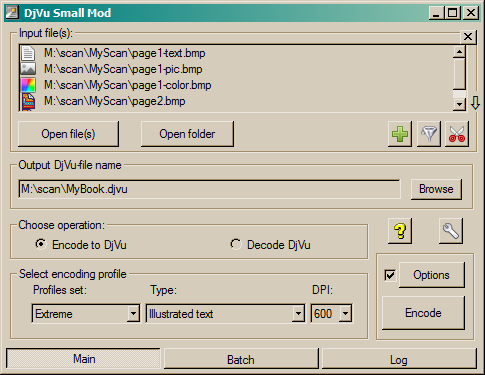Screen dimensions: 485x375
Task: Close the DjVu Small Mod window
Action: click(x=471, y=13)
